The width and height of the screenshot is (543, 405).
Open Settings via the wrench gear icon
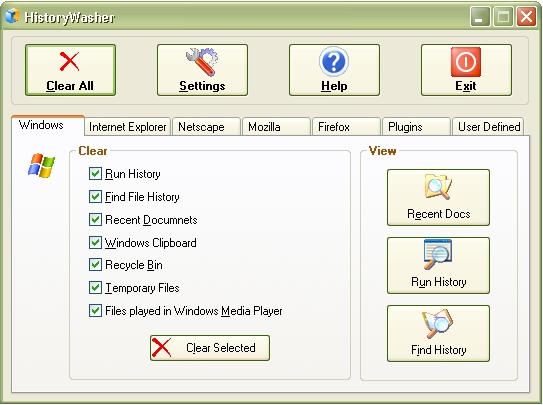[202, 62]
